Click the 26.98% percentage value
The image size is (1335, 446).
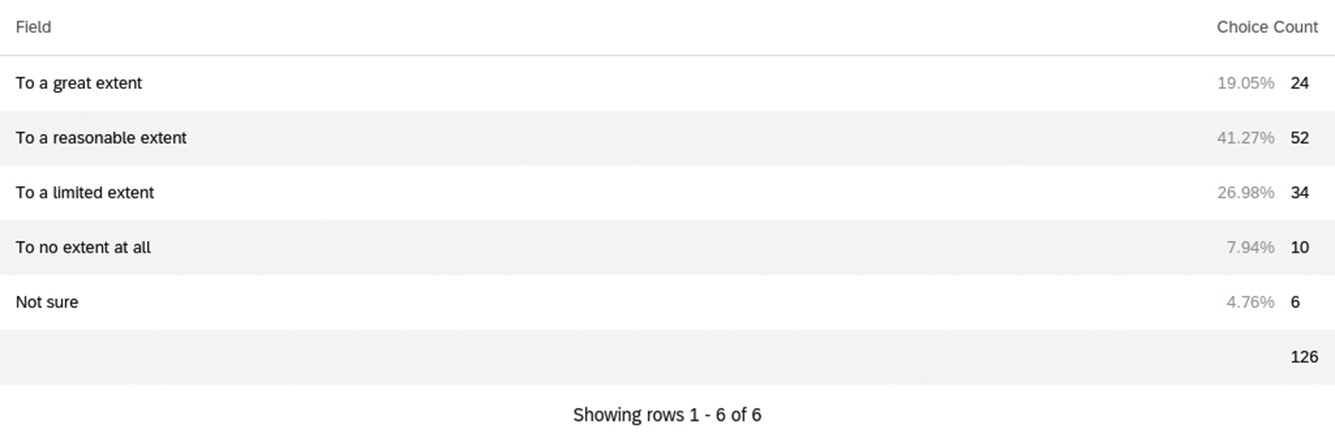click(1245, 193)
